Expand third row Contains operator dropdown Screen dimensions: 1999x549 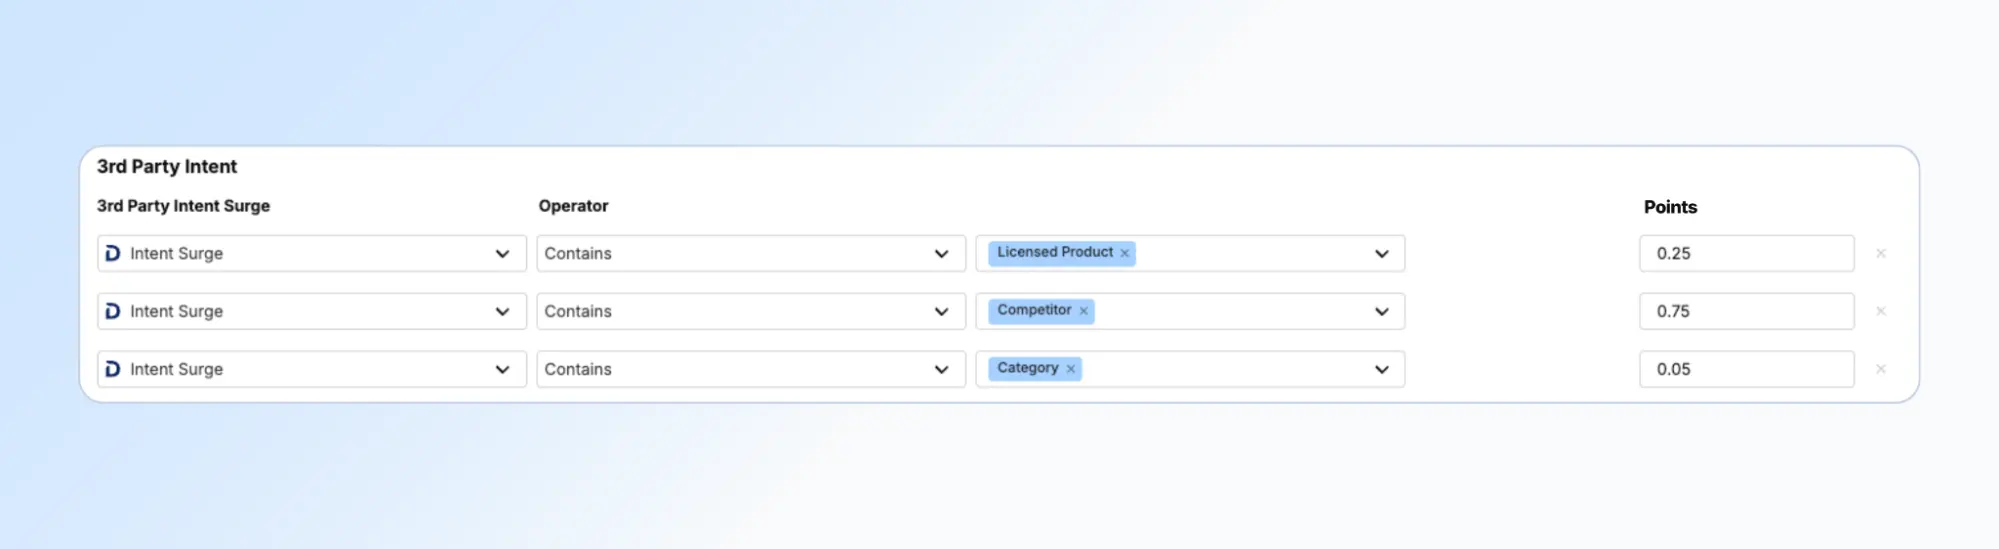[941, 369]
